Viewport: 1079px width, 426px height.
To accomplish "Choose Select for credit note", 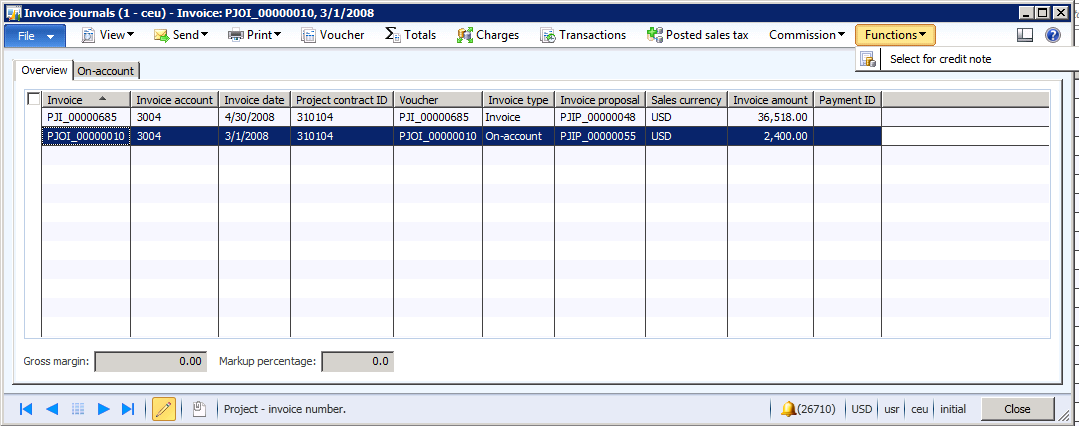I will click(940, 59).
